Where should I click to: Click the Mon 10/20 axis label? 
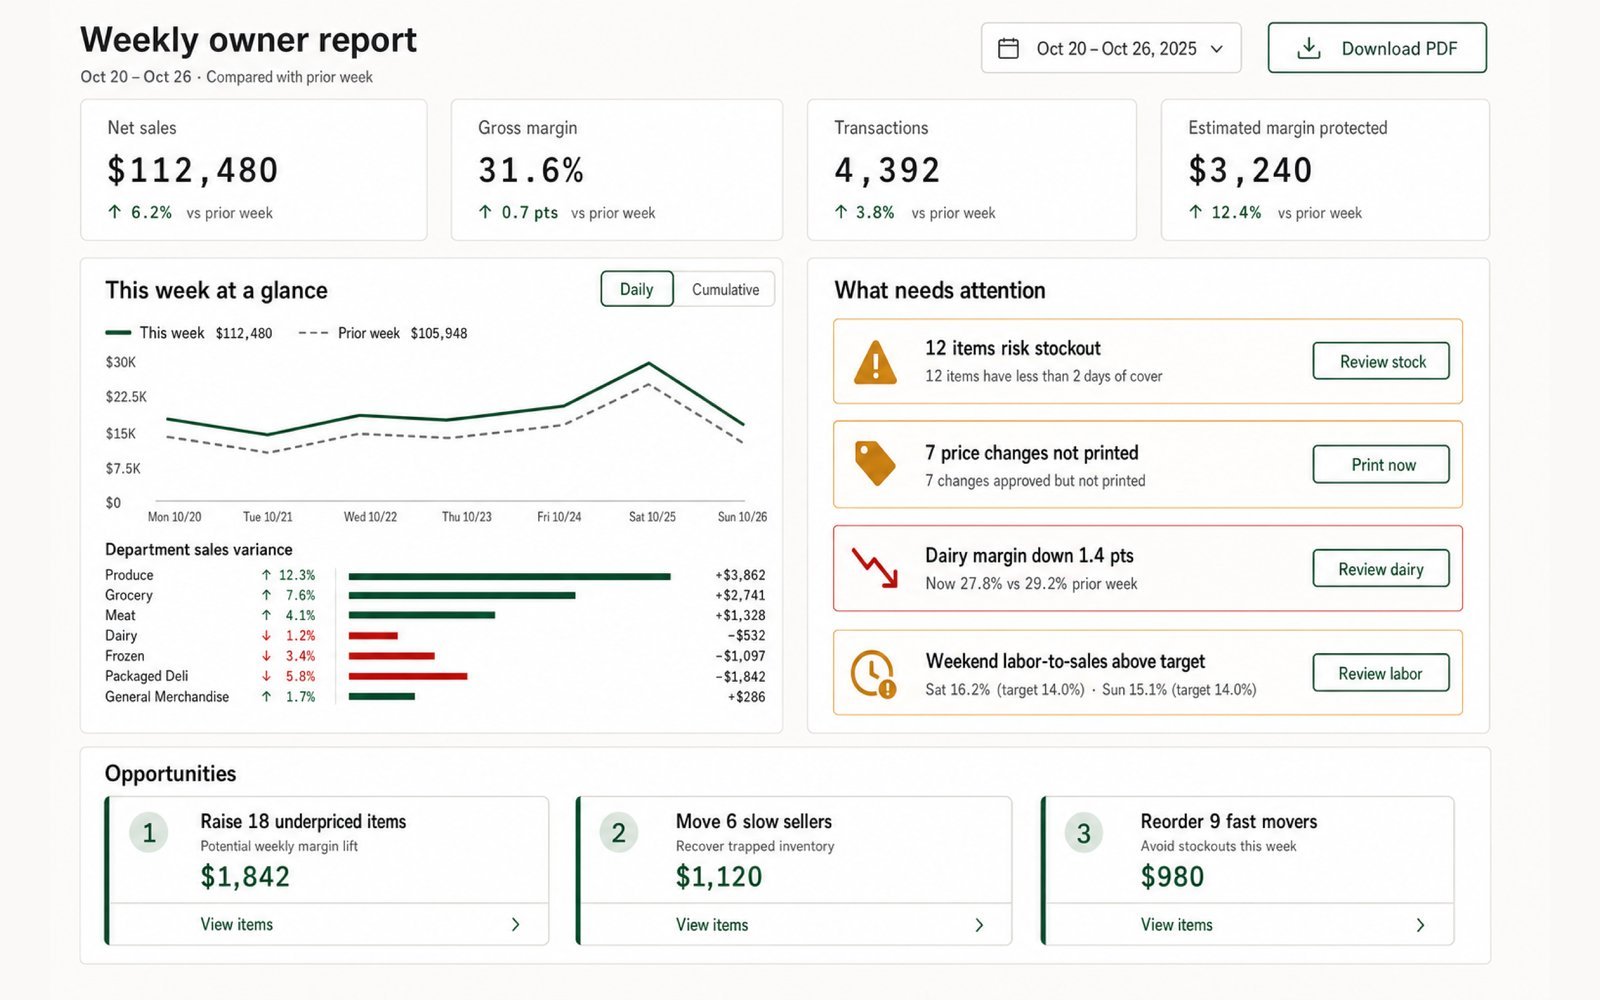[174, 517]
